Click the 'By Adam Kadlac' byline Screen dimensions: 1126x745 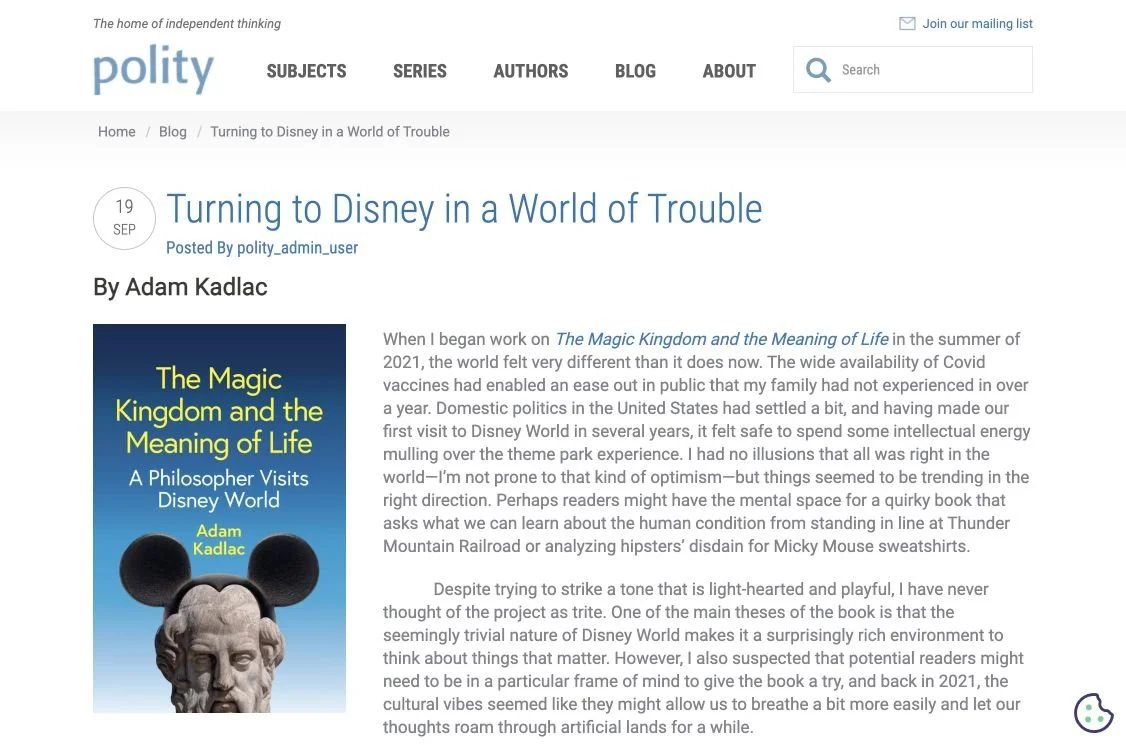180,287
